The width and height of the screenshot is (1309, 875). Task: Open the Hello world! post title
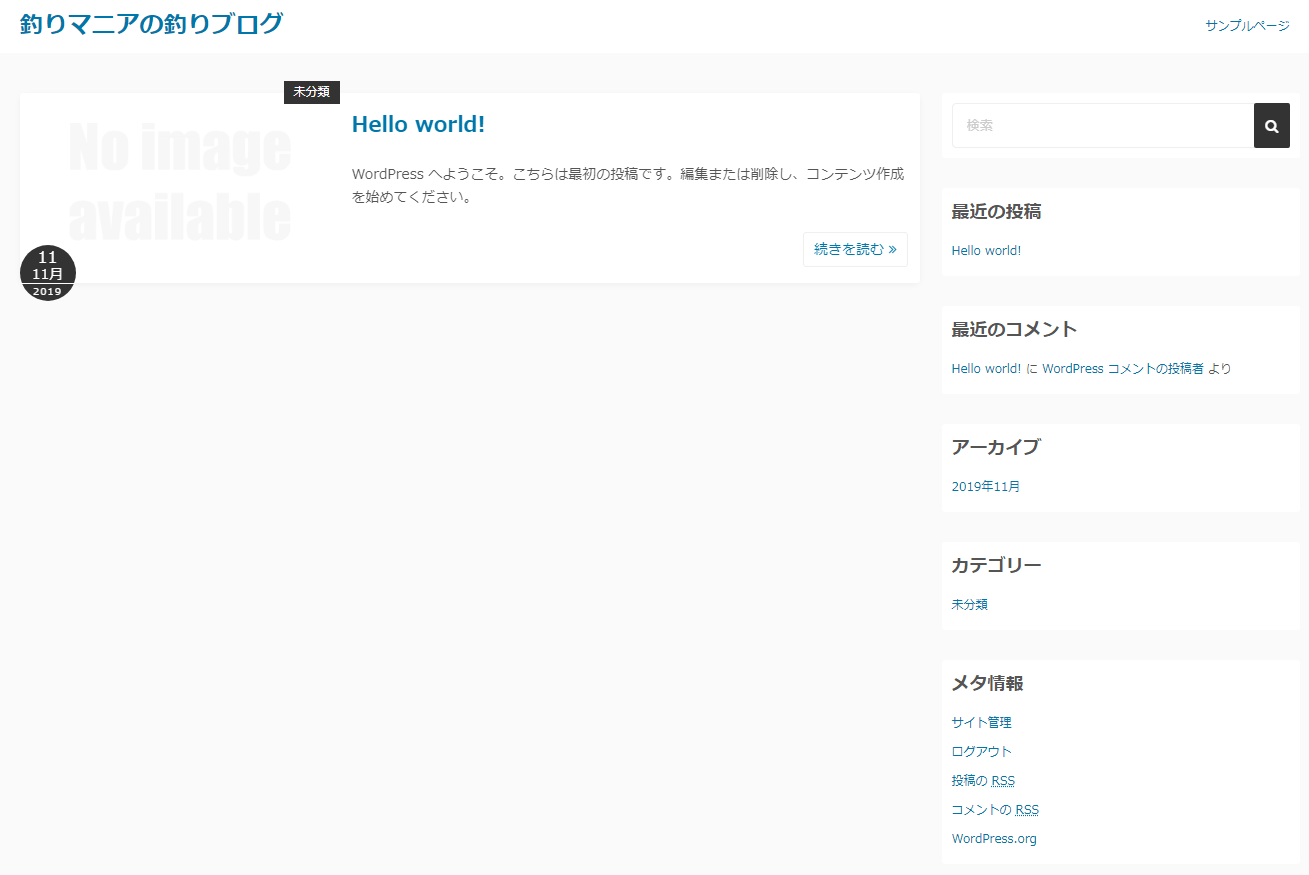click(418, 125)
